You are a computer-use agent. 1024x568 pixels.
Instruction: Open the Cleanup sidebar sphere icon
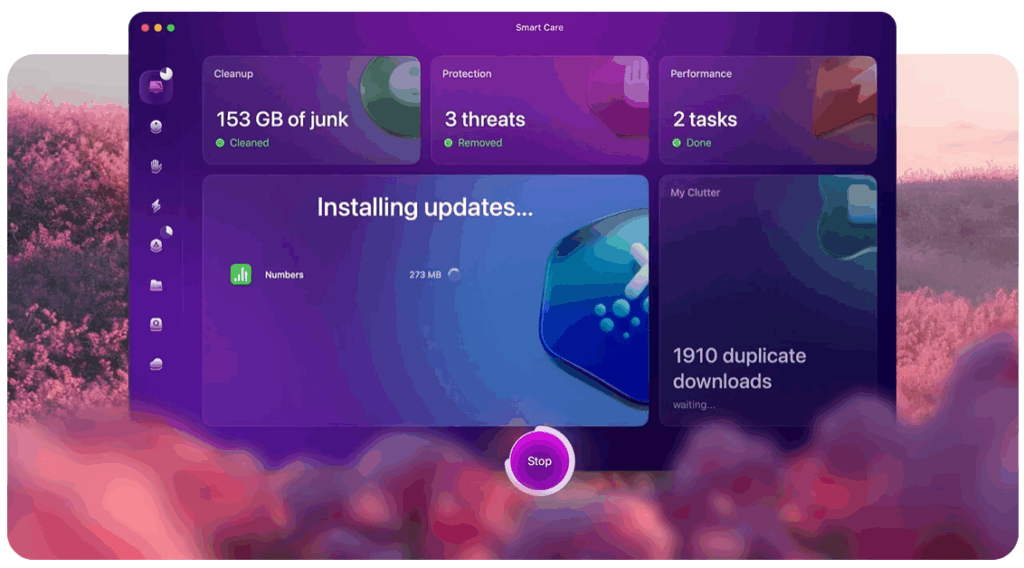[x=156, y=127]
